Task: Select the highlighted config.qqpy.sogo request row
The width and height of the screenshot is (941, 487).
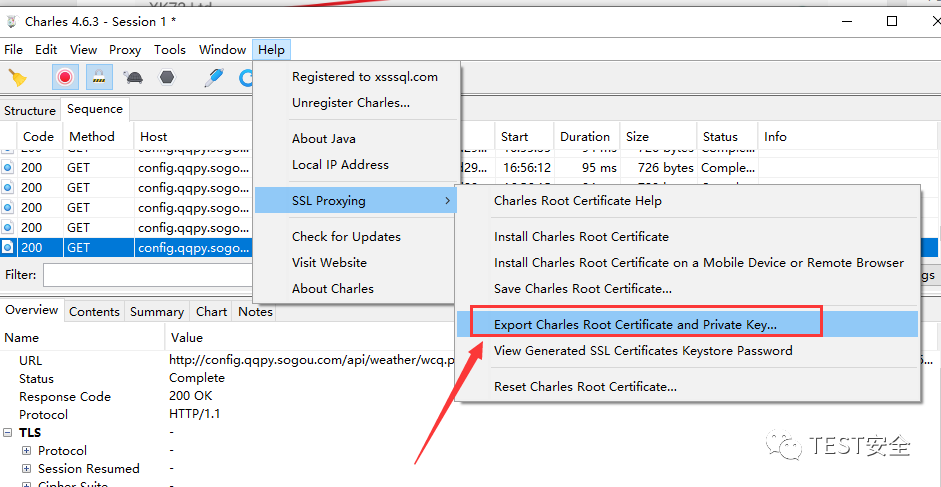Action: coord(127,247)
